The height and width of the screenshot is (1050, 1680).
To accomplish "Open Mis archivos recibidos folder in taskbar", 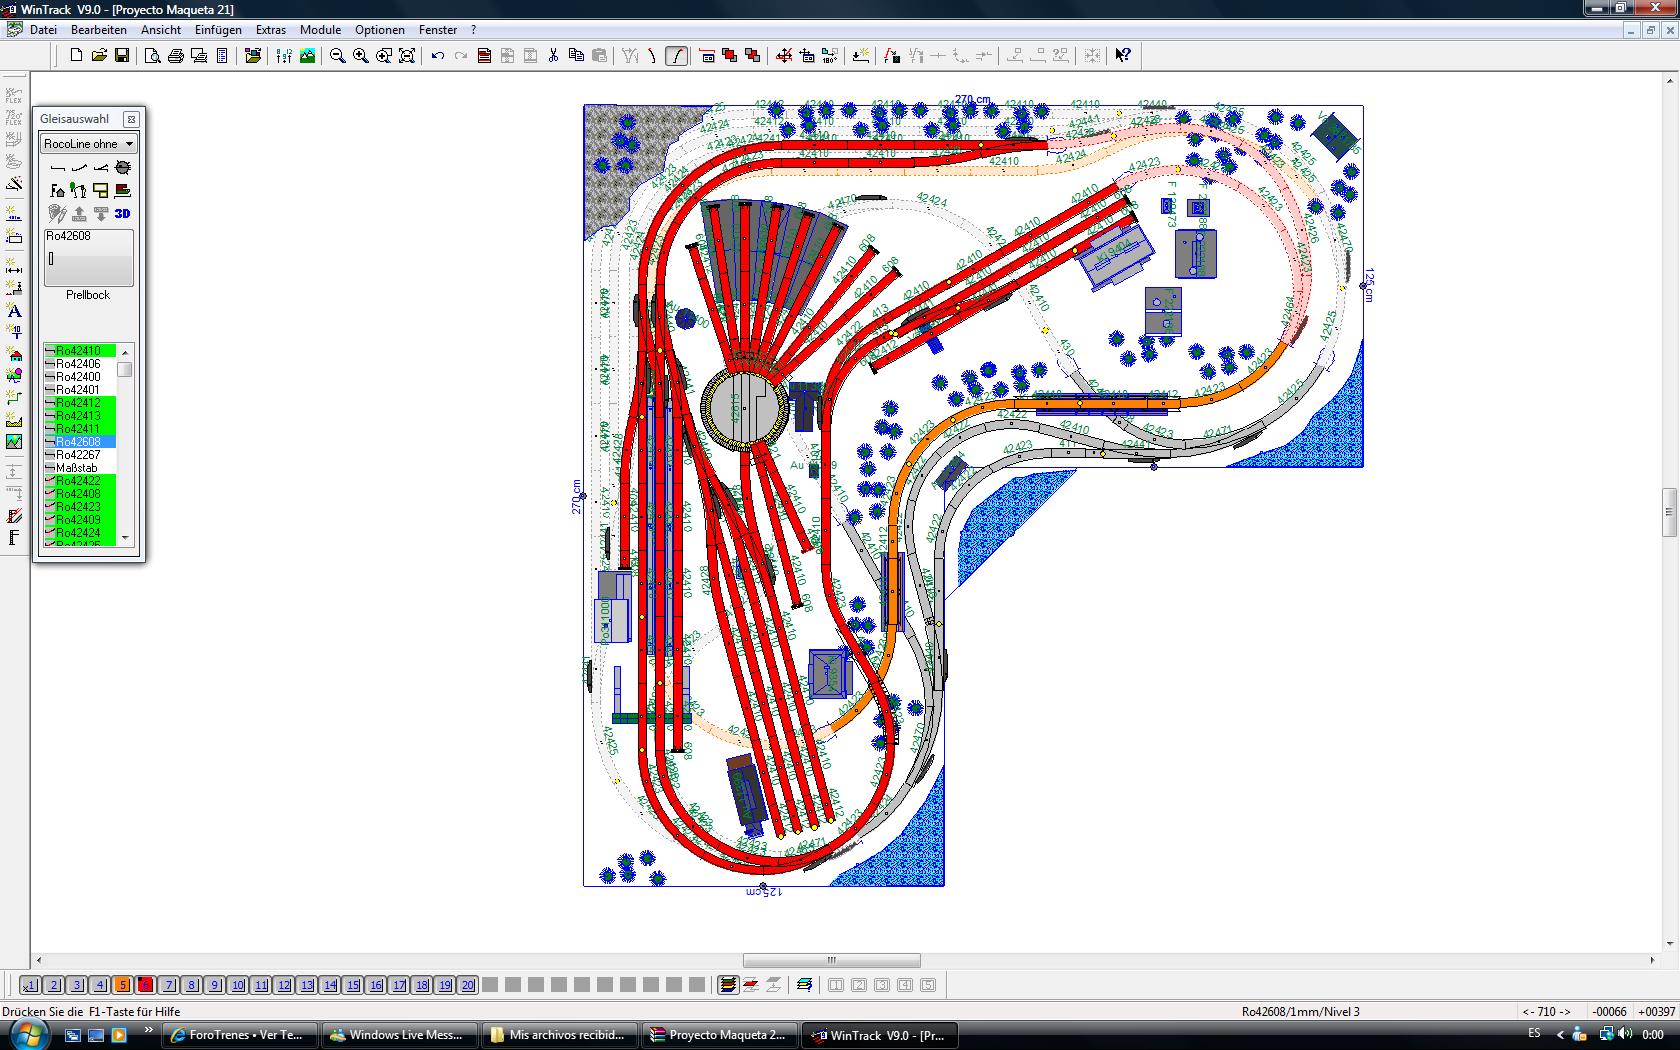I will [560, 1035].
